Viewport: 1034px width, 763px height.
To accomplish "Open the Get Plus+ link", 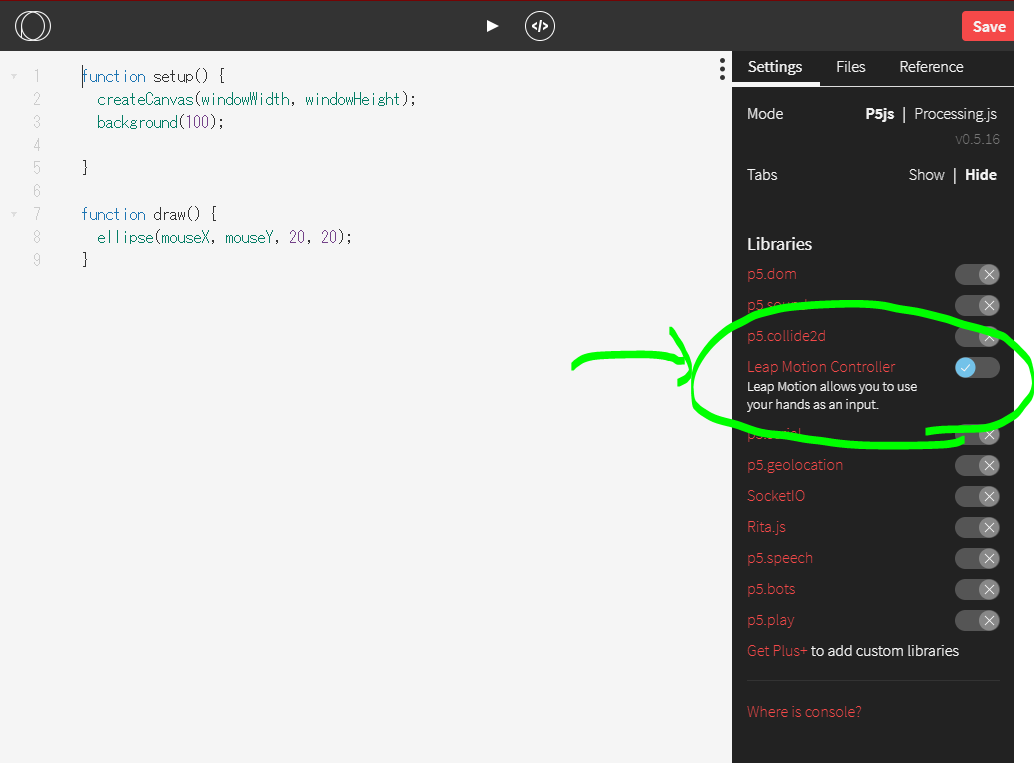I will (x=777, y=650).
